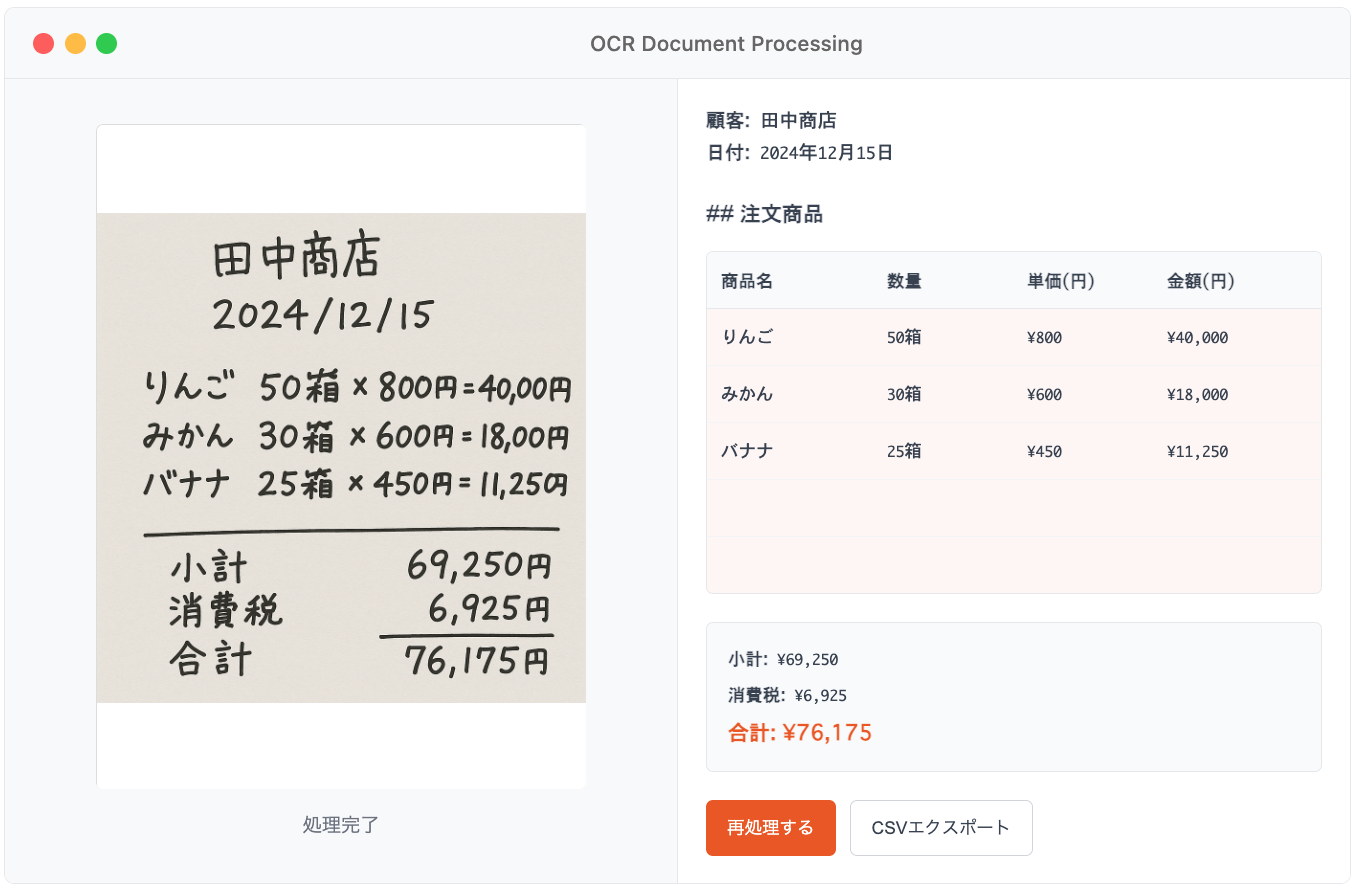
Task: Click the 単価(円) column header
Action: (x=1060, y=281)
